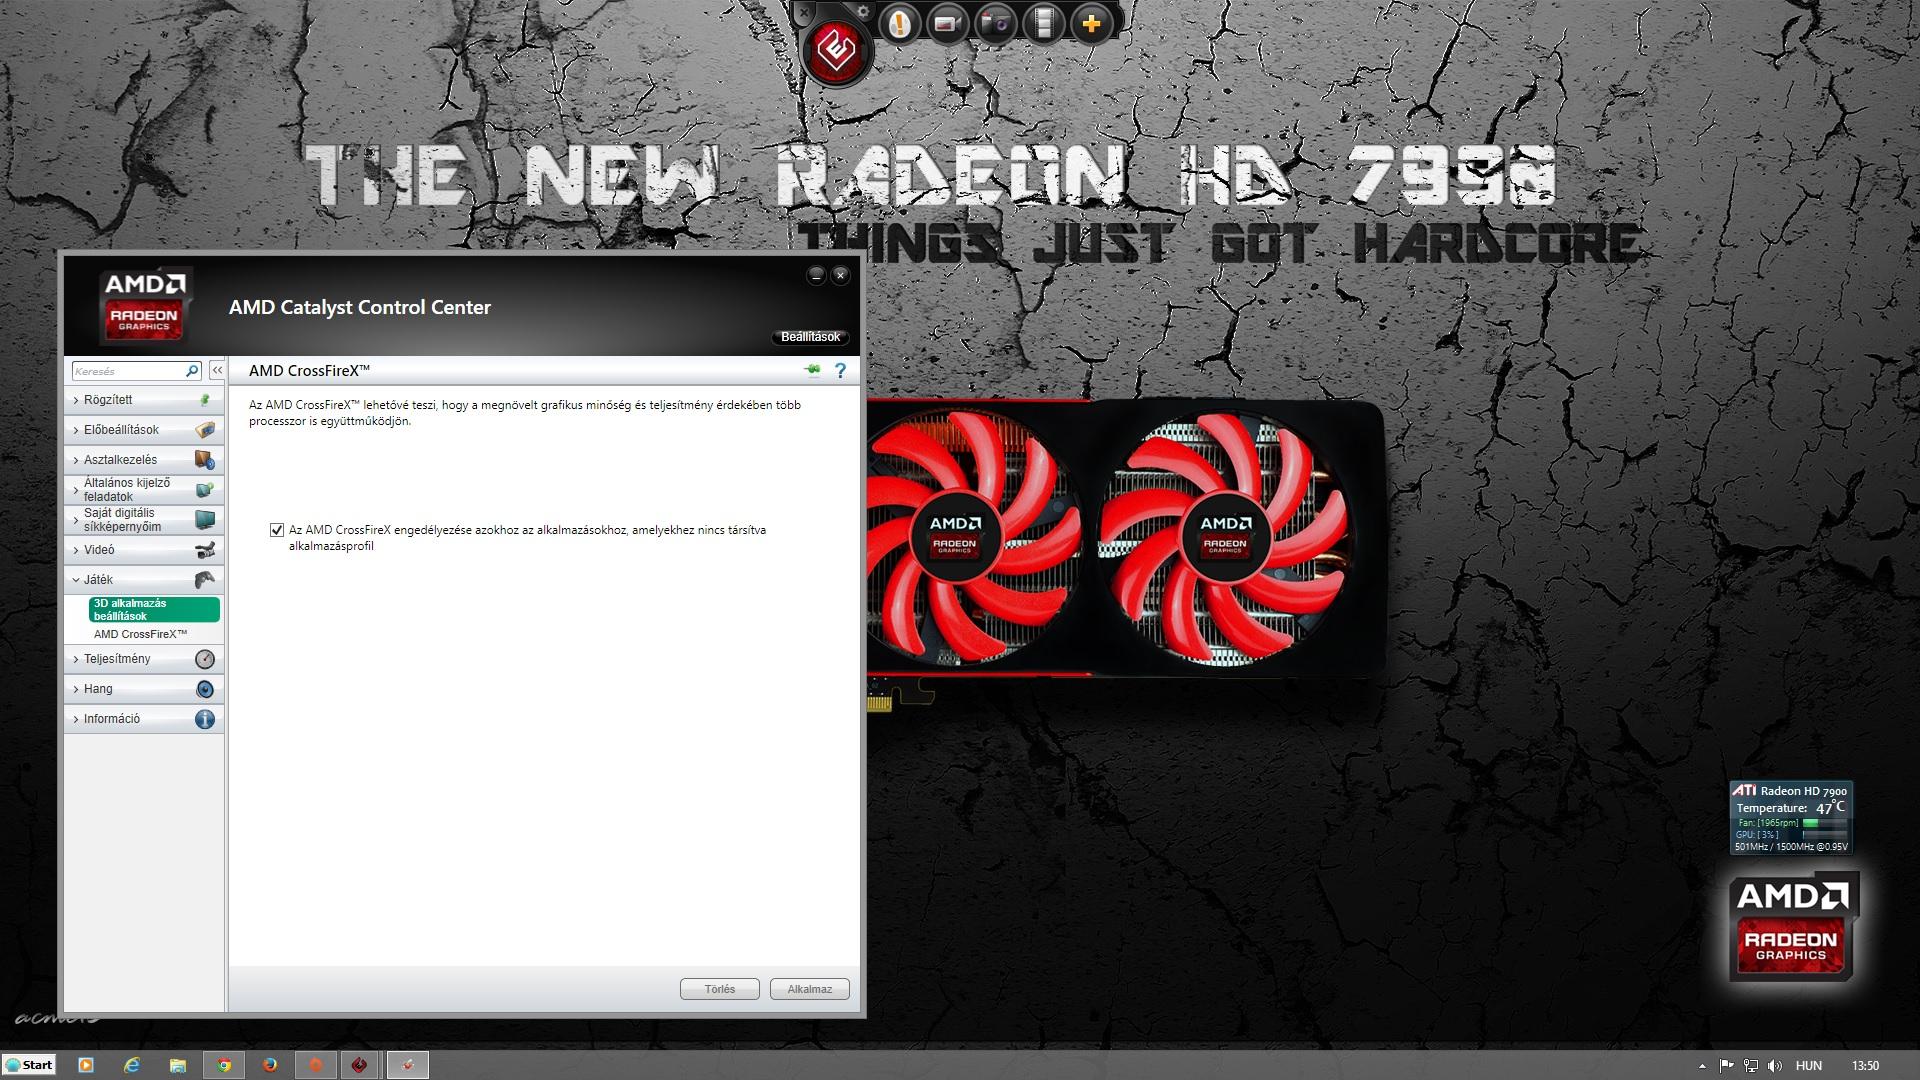The width and height of the screenshot is (1920, 1080).
Task: Expand the Előbeállítások category
Action: [x=144, y=430]
